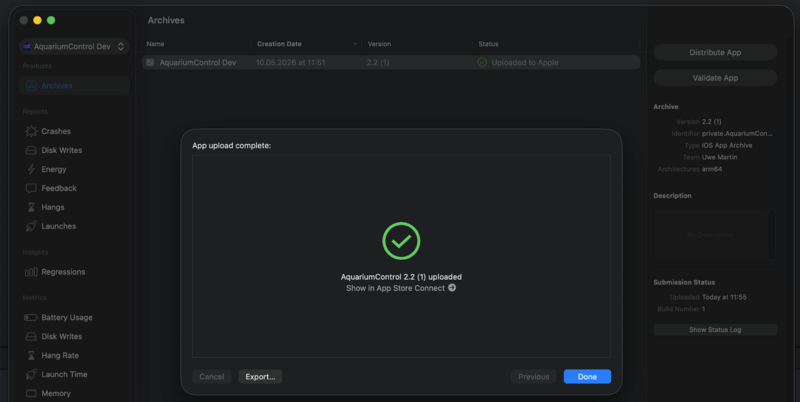Screen dimensions: 800x402
Task: Click the Archives sidebar icon
Action: pos(31,86)
